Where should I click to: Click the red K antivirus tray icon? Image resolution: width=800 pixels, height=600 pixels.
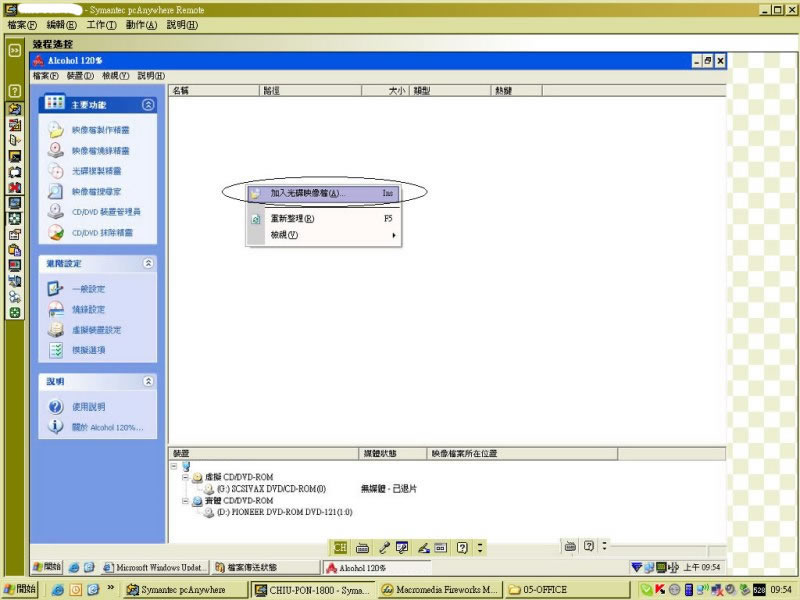(660, 590)
